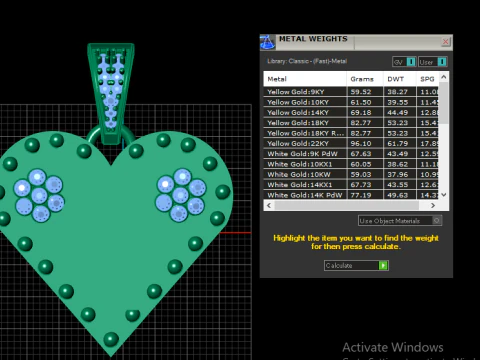Select the White Gold:14K PdW row
This screenshot has height=360, width=480.
[x=351, y=195]
